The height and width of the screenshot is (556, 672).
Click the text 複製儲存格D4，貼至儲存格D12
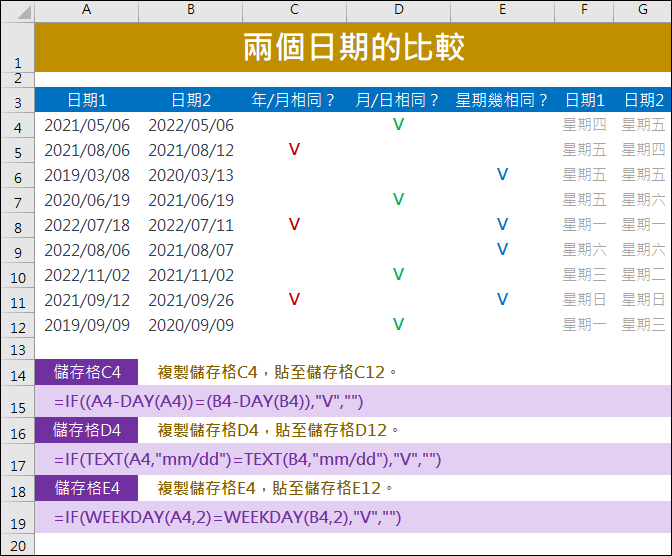pos(278,430)
